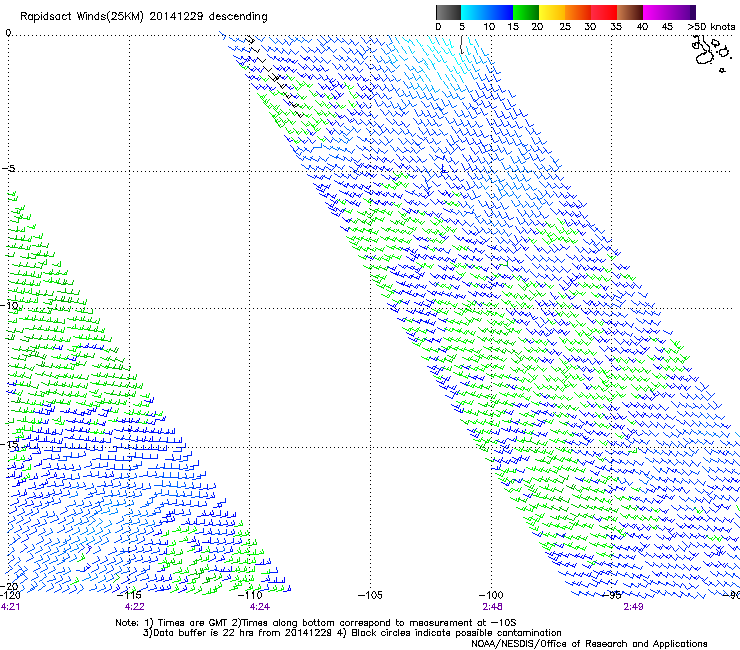
Task: Click the green 15-20 knots color band
Action: (526, 12)
